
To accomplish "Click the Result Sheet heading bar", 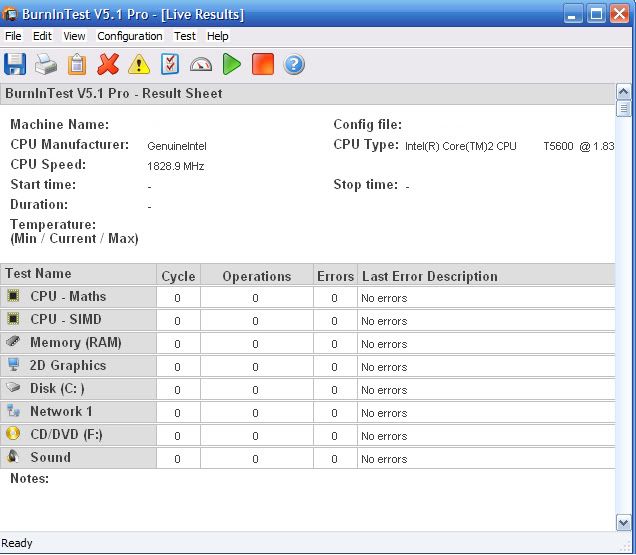I will pos(307,94).
